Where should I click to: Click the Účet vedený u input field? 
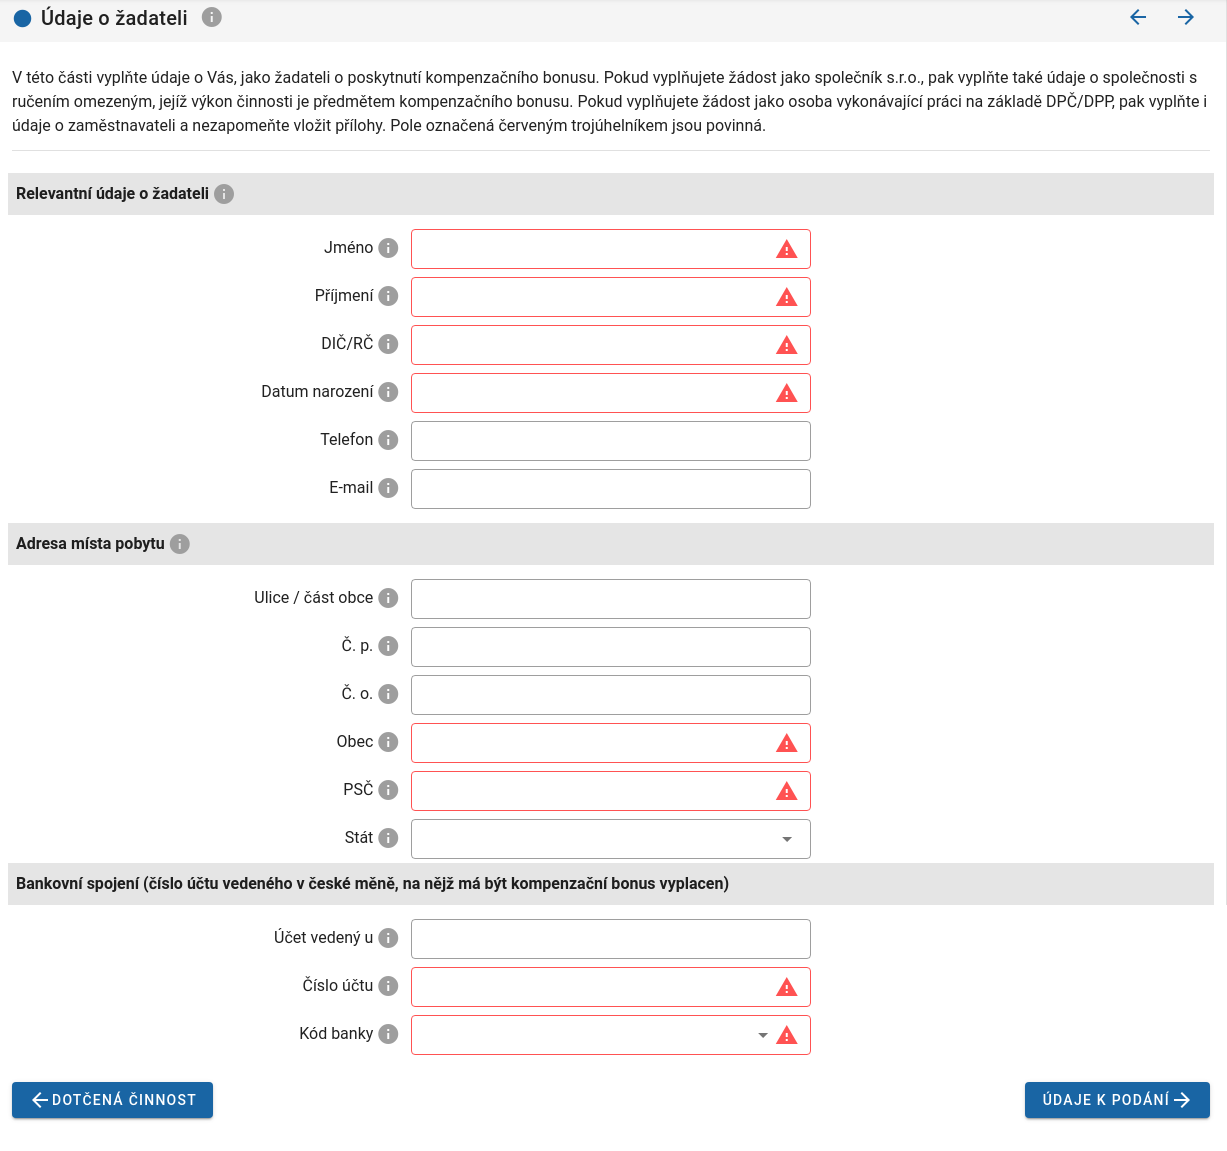[610, 939]
